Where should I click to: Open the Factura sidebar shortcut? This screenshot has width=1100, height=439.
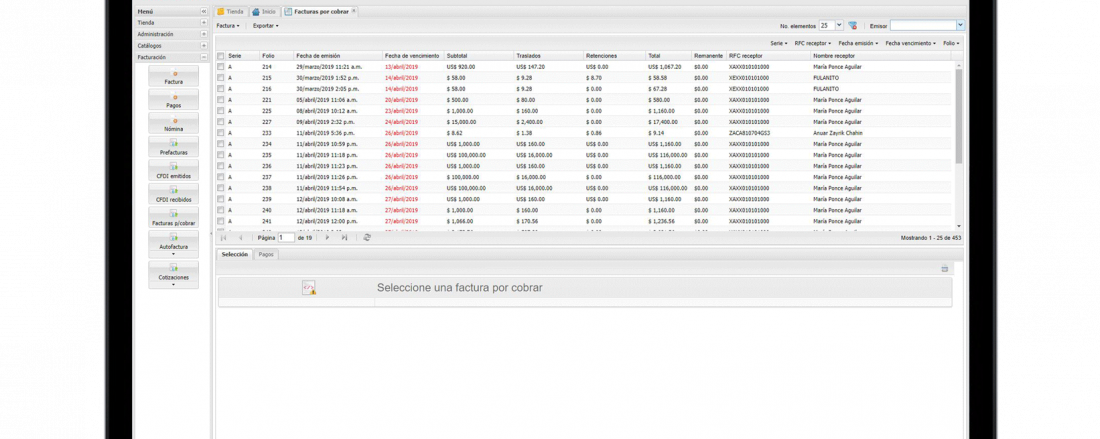[x=173, y=77]
